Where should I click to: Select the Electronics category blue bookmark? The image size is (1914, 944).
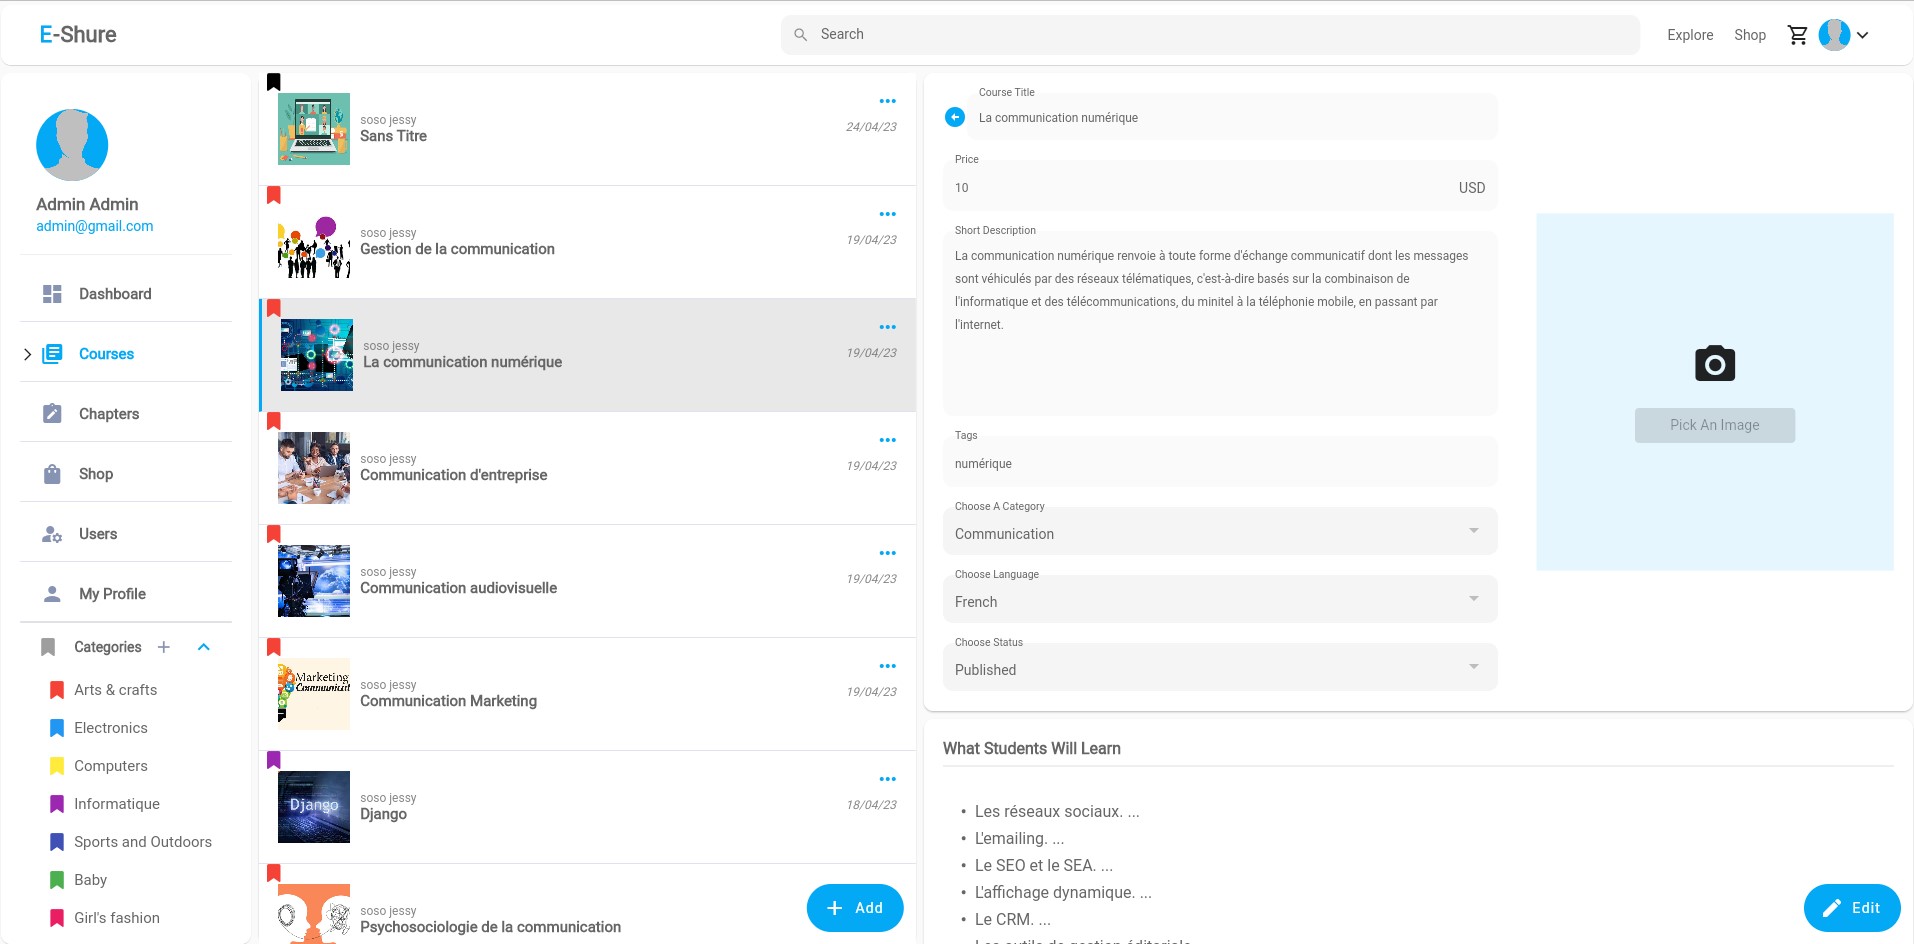click(x=57, y=728)
